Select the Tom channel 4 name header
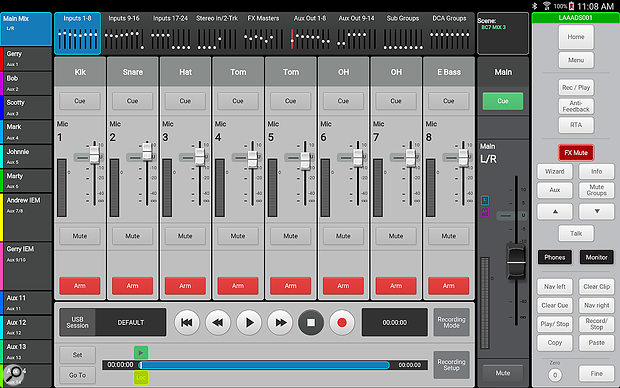Viewport: 620px width, 388px height. pos(238,72)
